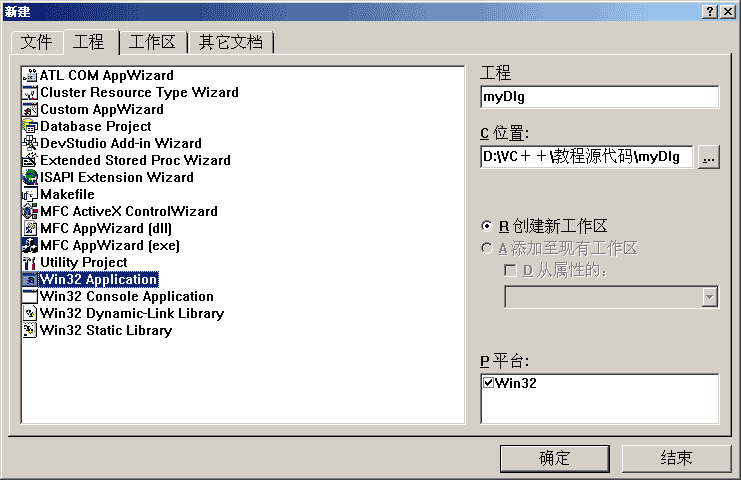Select the Custom AppWizard text
741x480 pixels.
102,110
